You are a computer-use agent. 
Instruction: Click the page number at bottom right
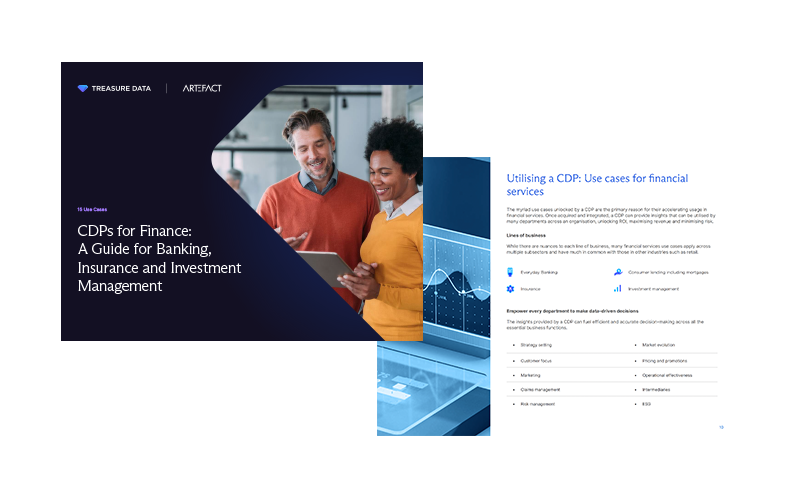721,427
